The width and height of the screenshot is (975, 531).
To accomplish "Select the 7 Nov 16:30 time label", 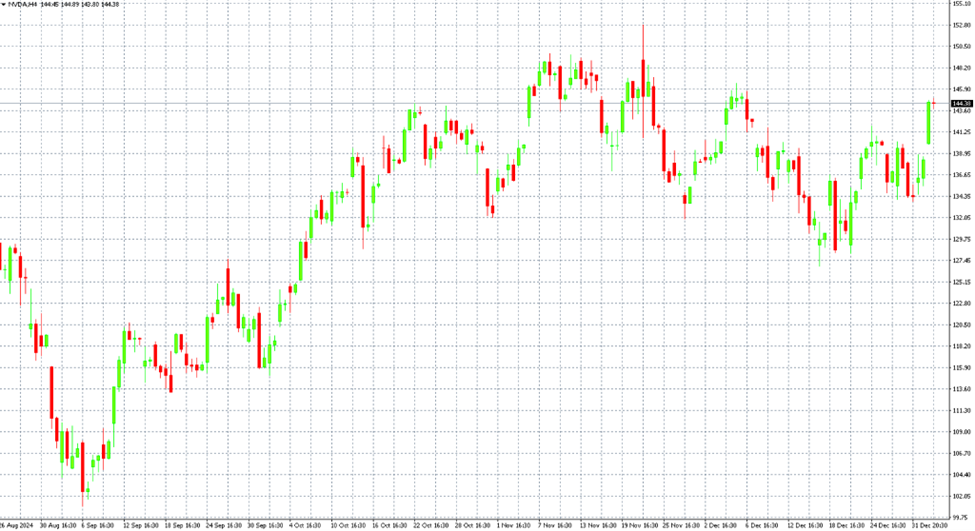I will coord(555,525).
